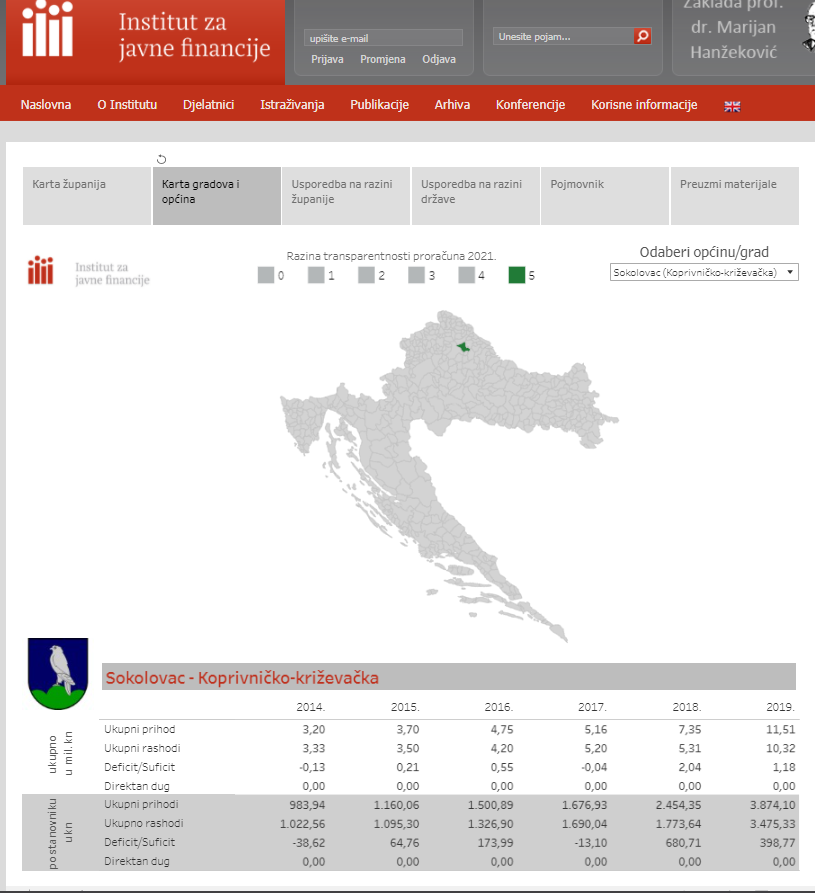Viewport: 815px width, 893px height.
Task: Click the Prijava link
Action: coord(327,59)
